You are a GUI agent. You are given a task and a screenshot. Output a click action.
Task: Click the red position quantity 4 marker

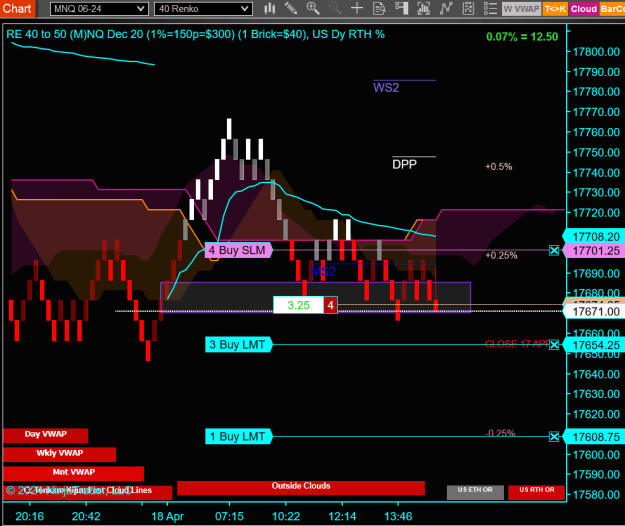(x=330, y=305)
